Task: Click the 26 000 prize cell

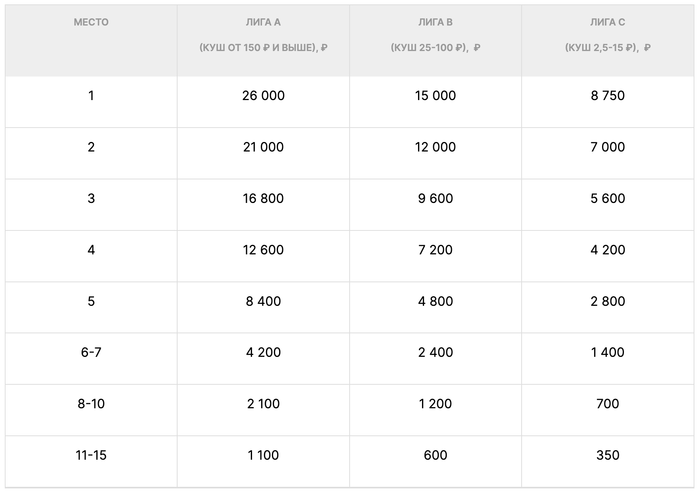Action: tap(263, 96)
